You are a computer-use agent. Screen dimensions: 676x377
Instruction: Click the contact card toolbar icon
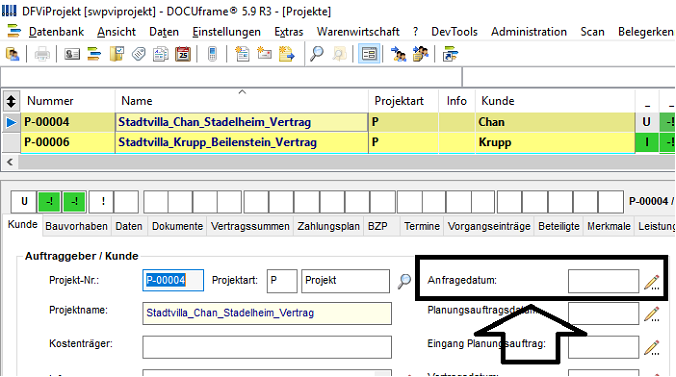coord(72,54)
